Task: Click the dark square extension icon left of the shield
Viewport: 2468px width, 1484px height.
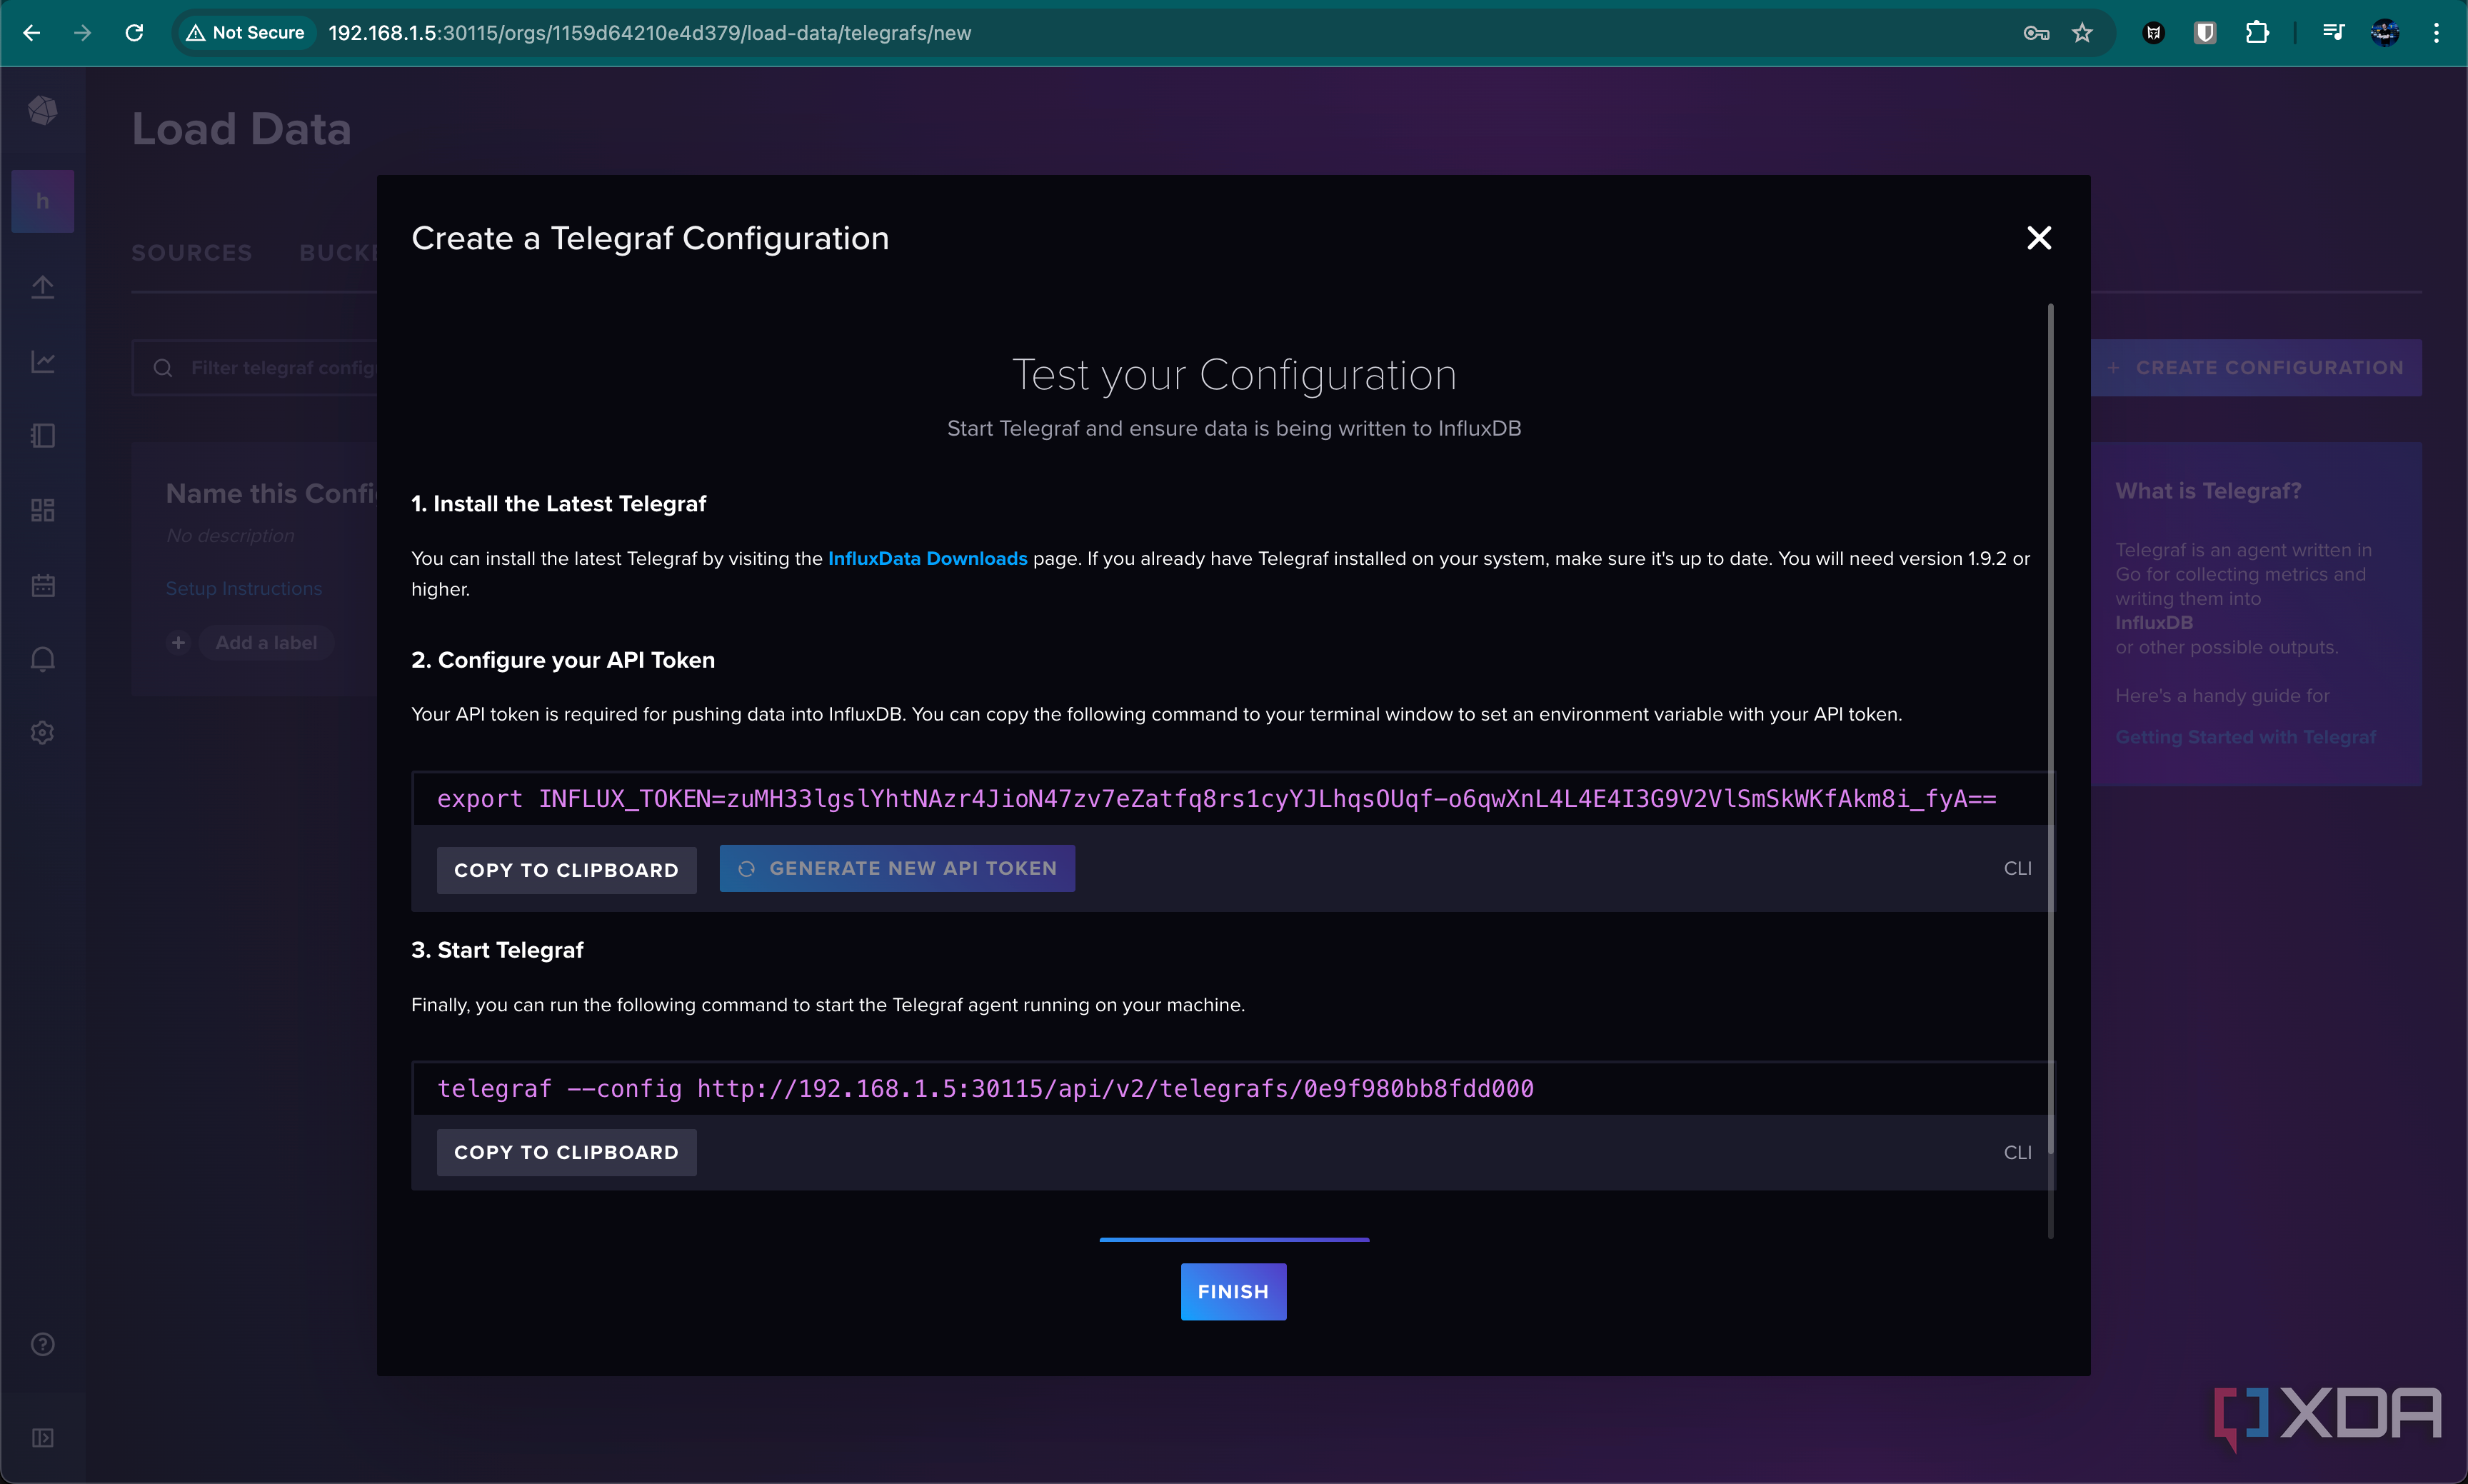Action: point(2153,33)
